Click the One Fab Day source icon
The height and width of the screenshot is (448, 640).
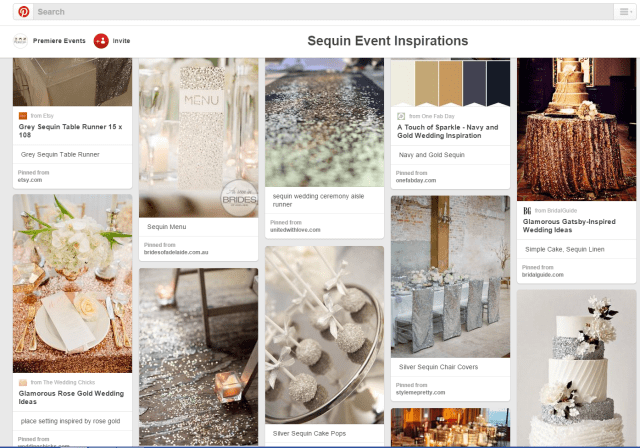tap(401, 116)
